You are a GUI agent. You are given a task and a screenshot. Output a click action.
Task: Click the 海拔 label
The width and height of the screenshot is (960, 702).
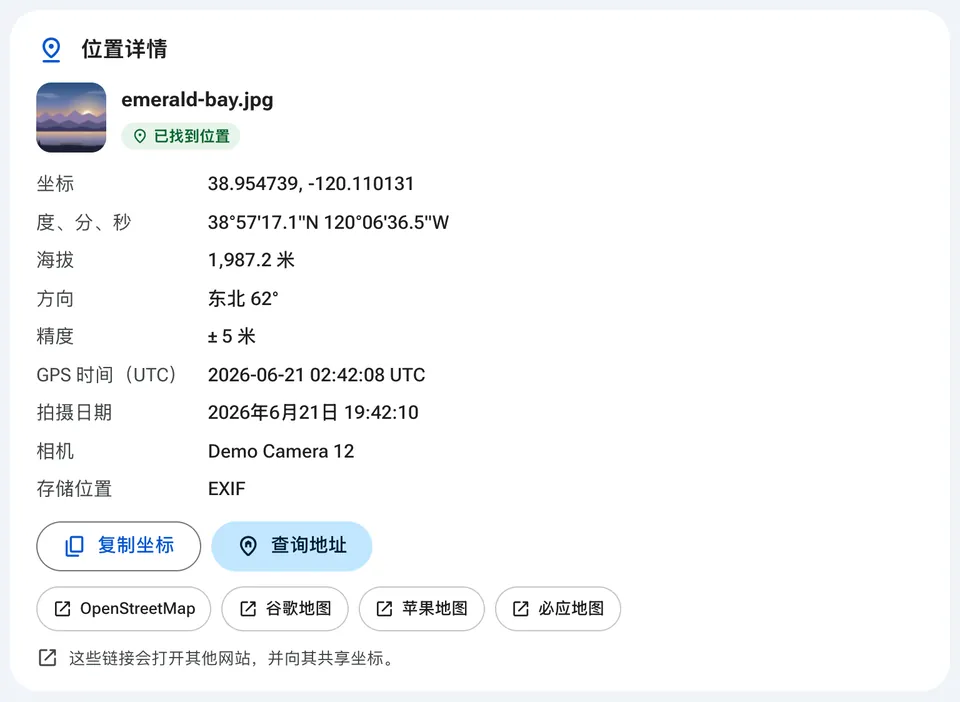point(55,260)
